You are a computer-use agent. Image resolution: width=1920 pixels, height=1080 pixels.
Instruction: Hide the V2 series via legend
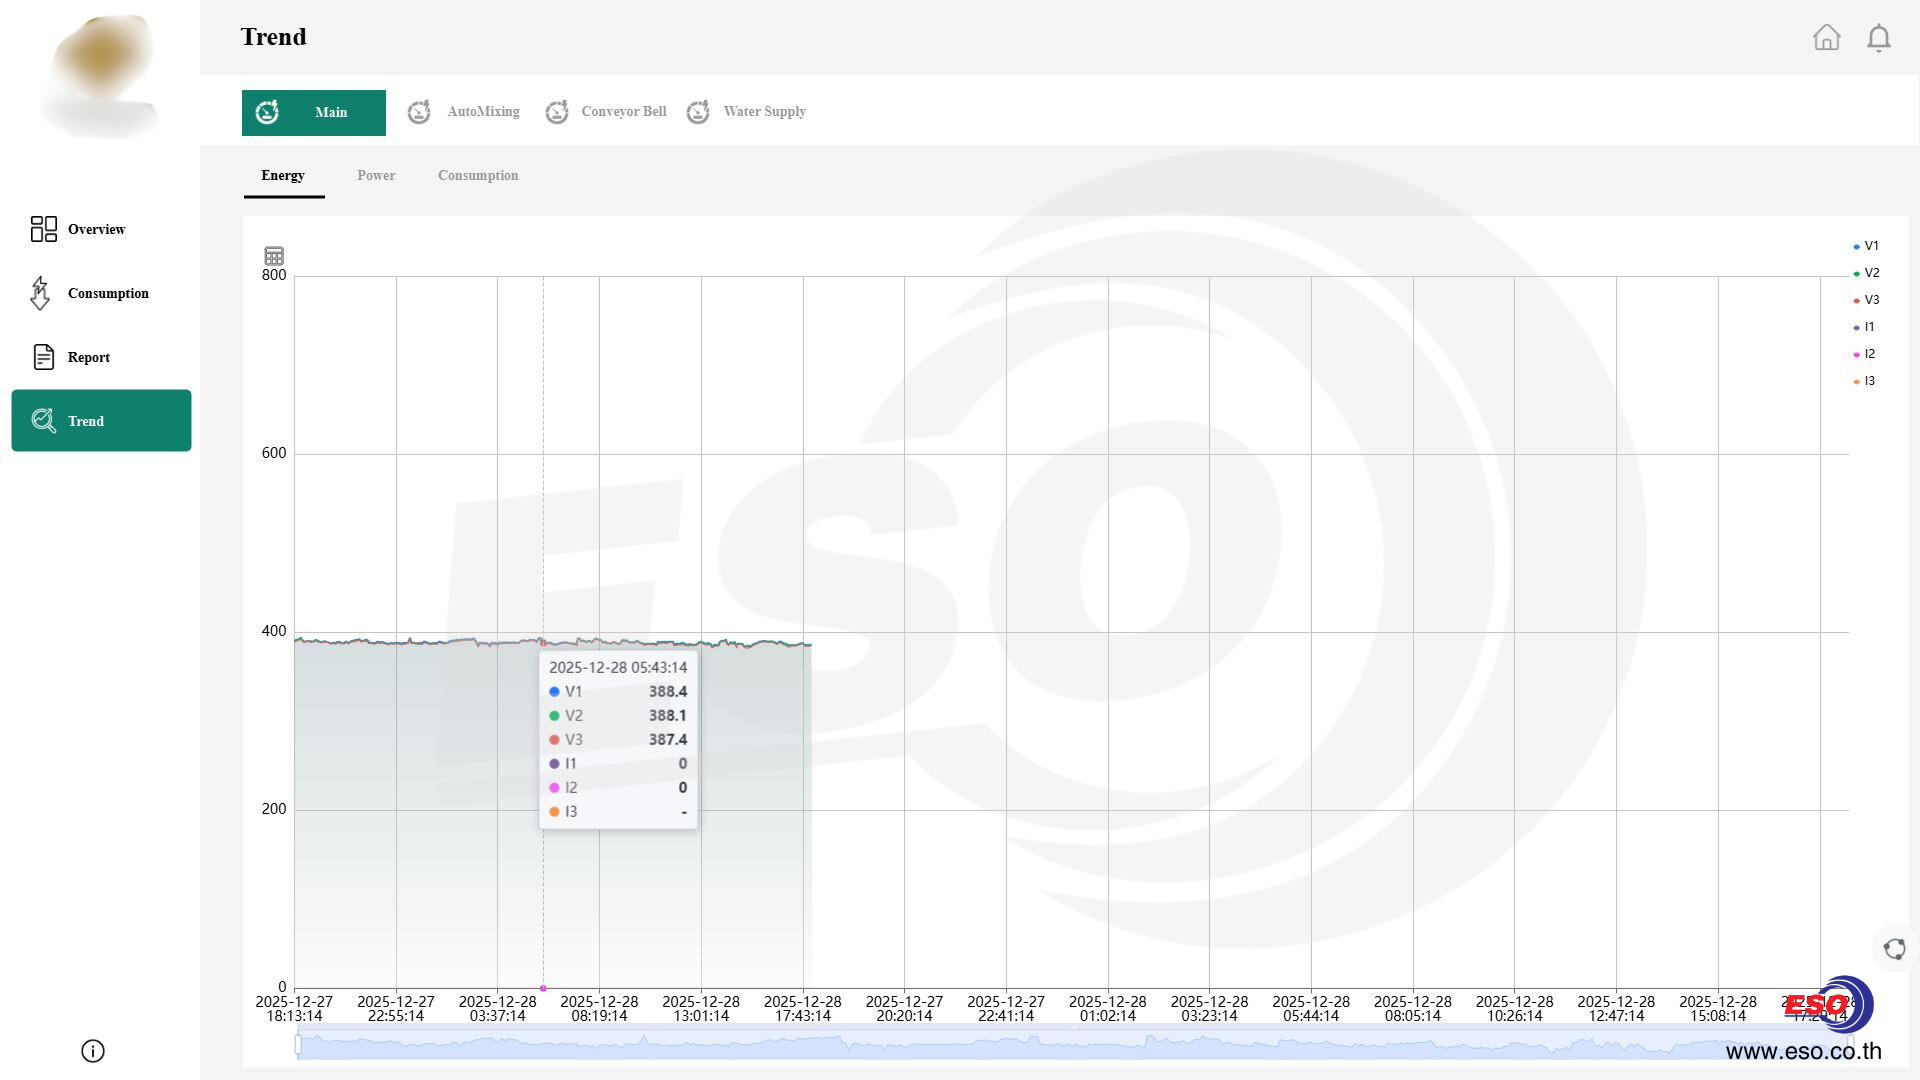pyautogui.click(x=1866, y=273)
